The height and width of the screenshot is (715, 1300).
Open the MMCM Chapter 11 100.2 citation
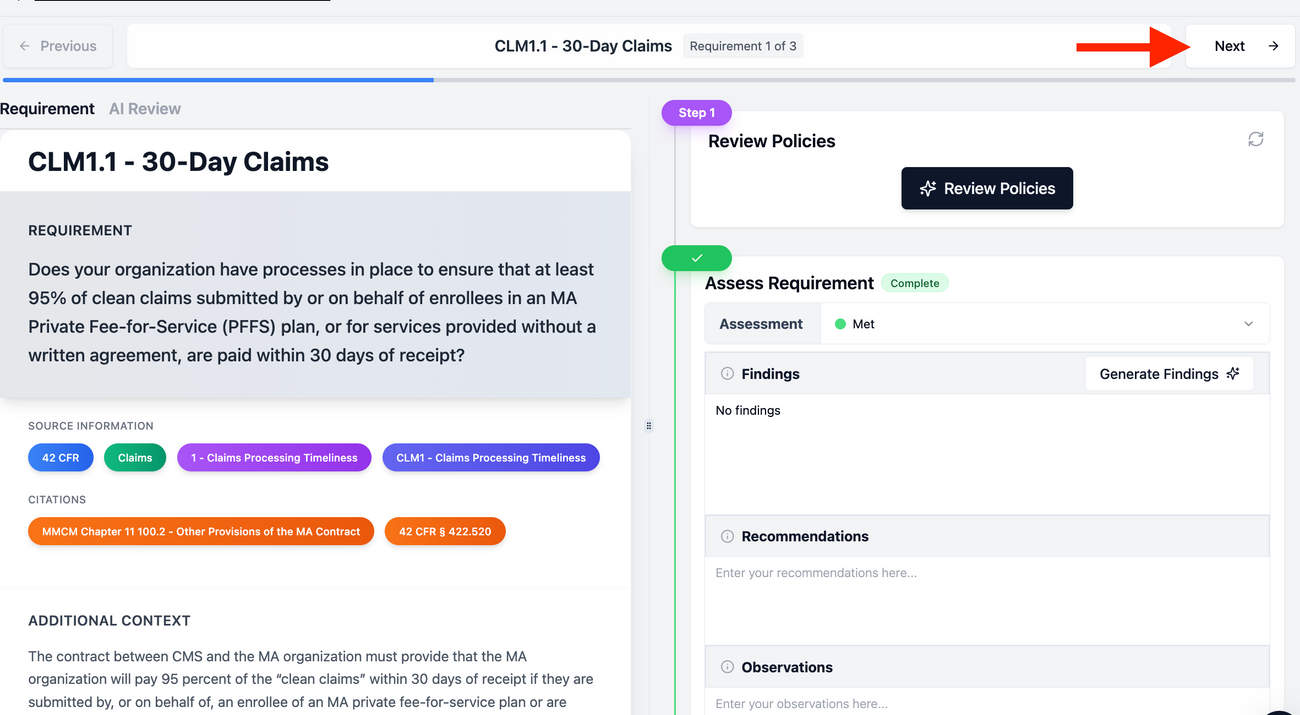[200, 531]
